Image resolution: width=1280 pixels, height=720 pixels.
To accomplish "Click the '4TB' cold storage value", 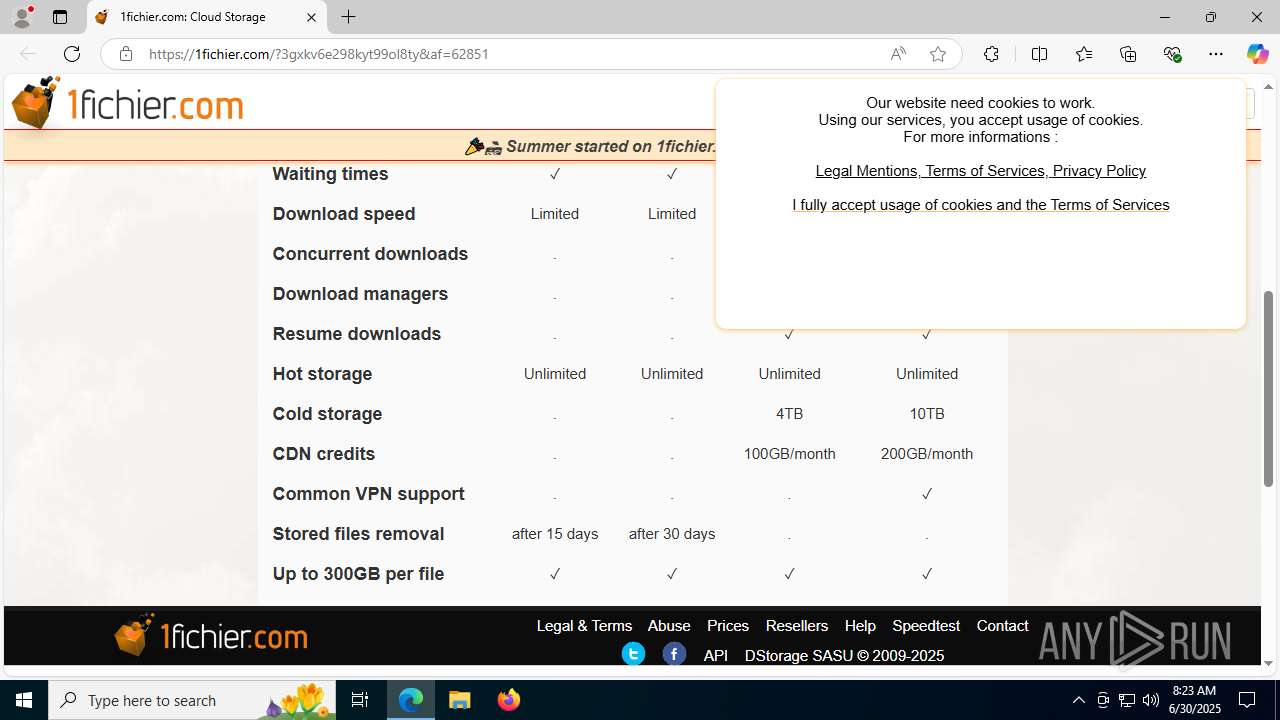I will click(x=789, y=413).
